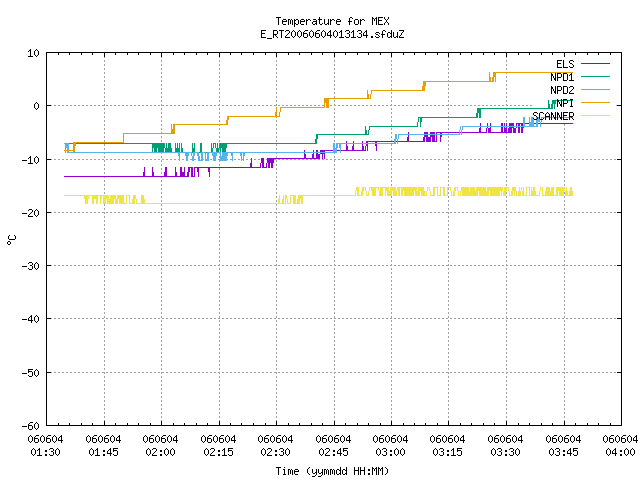Screen dimensions: 640x480
Task: Click the yellow SCANNER legend line sample
Action: click(595, 116)
